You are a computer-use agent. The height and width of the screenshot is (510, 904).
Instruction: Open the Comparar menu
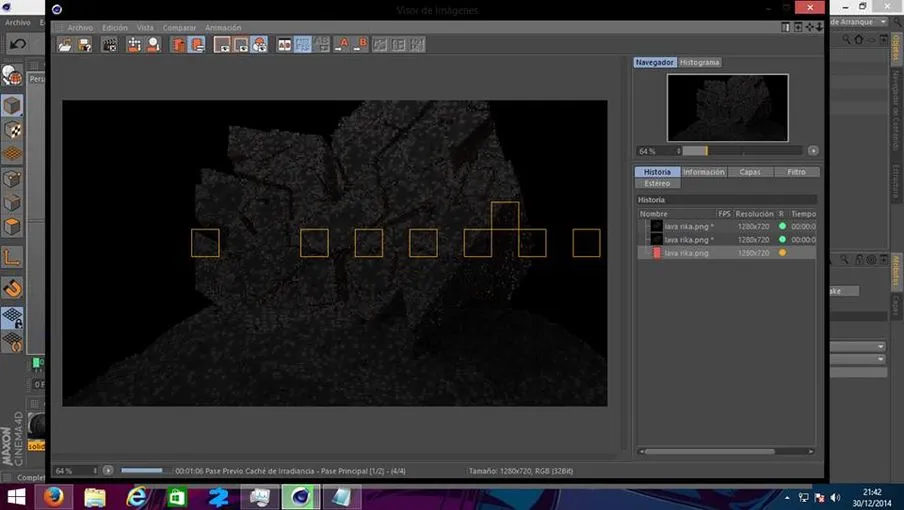tap(179, 28)
